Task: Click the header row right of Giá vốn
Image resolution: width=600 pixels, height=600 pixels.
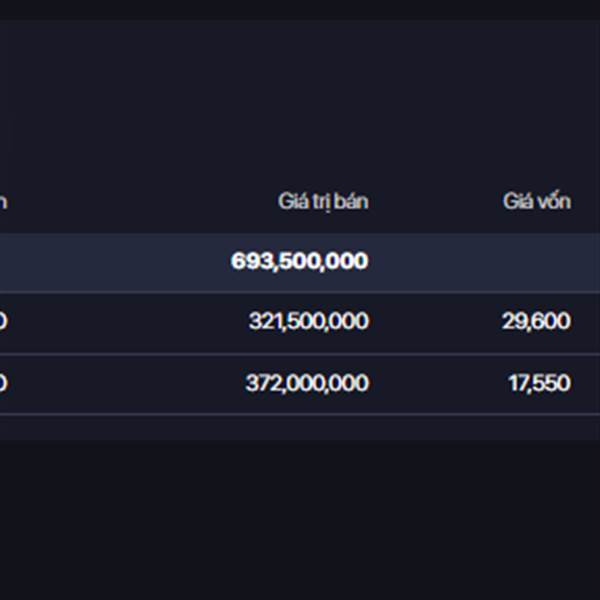Action: (x=587, y=201)
